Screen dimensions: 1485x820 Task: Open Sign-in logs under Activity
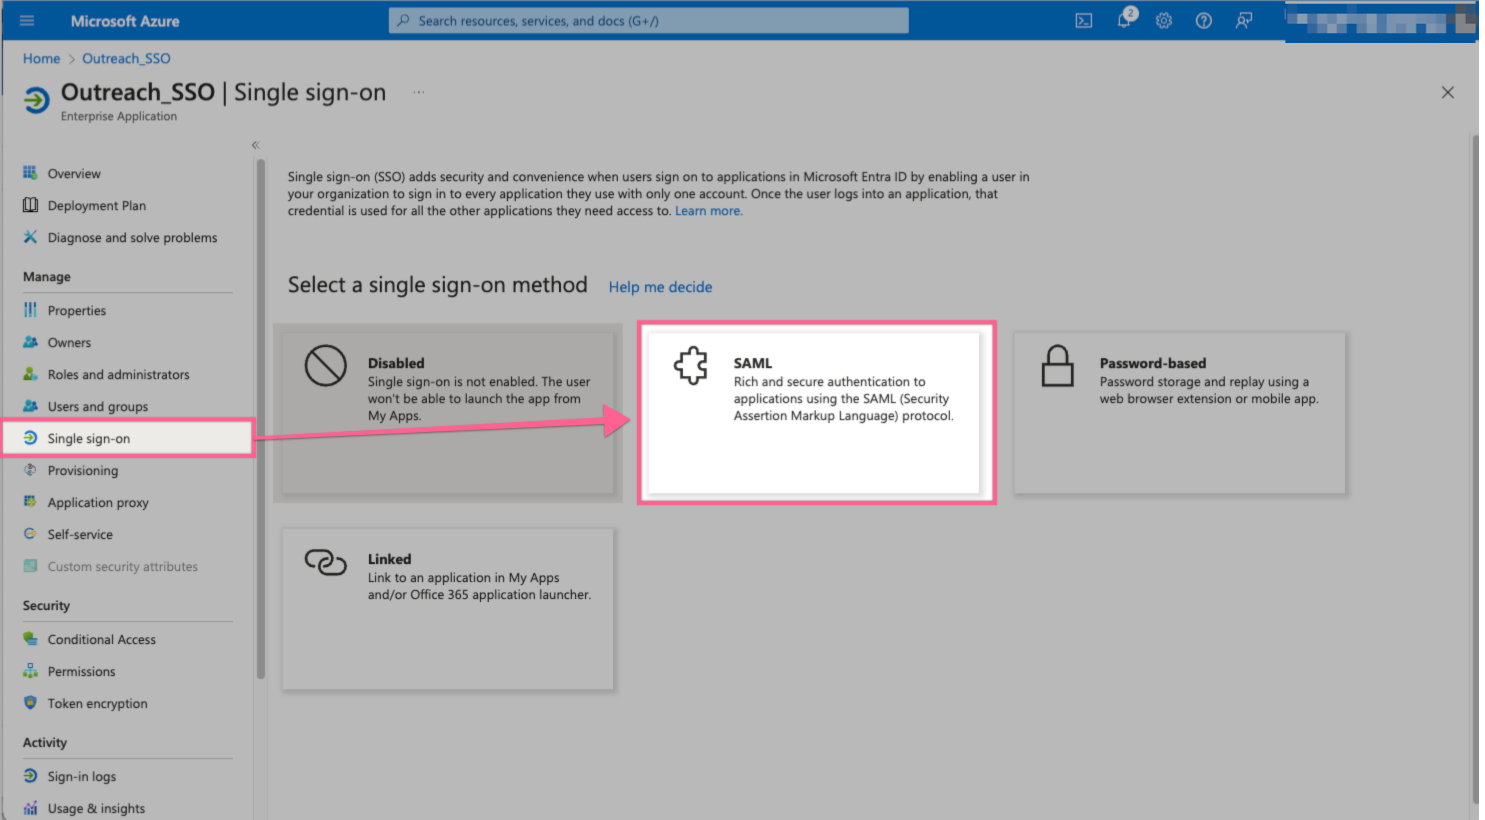(82, 776)
